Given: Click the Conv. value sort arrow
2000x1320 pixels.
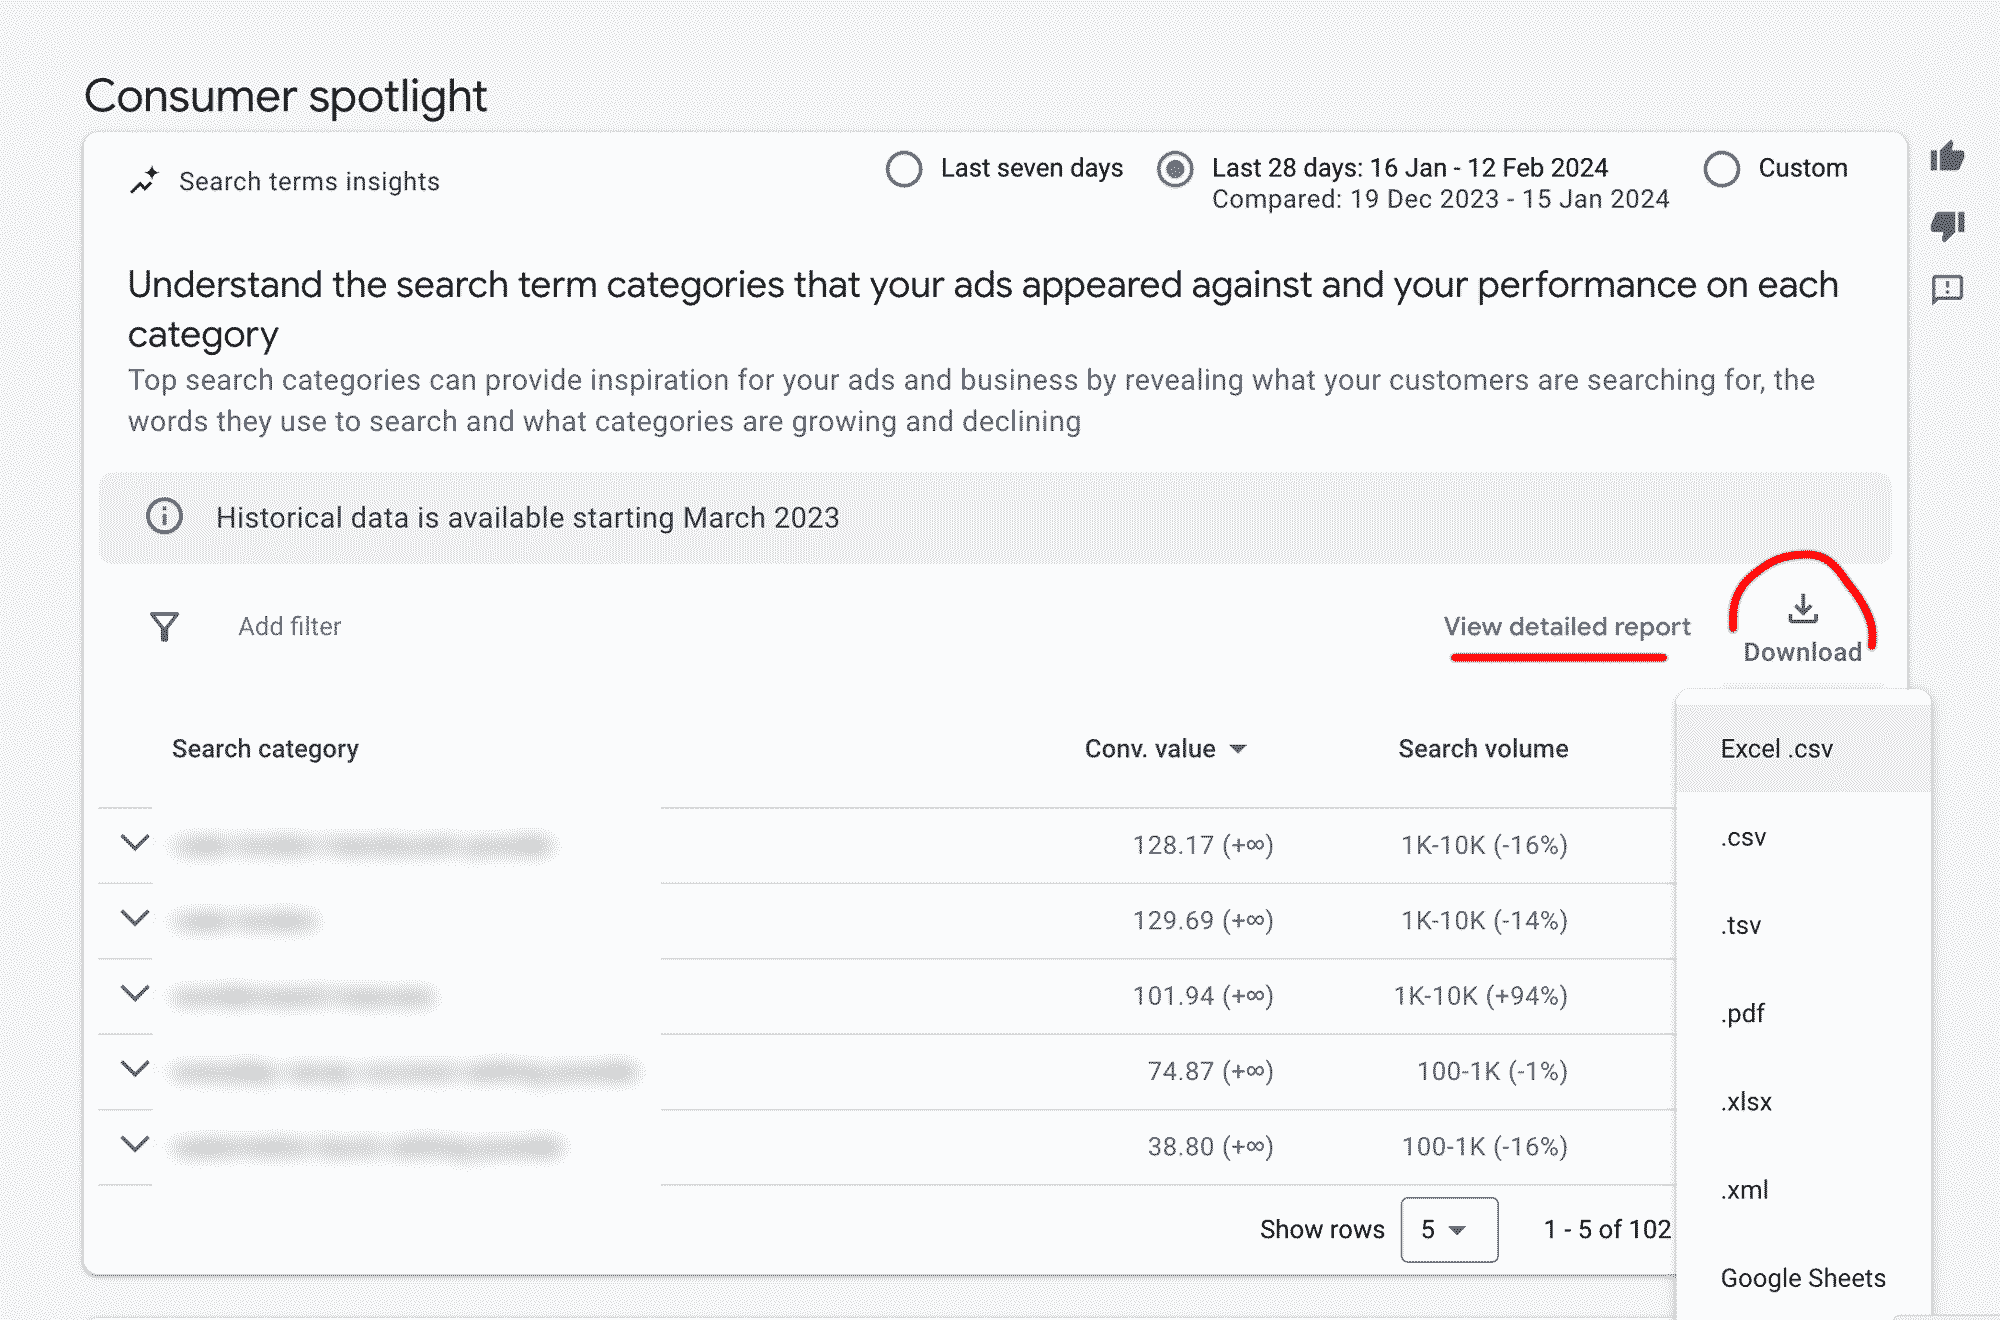Looking at the screenshot, I should click(x=1240, y=748).
